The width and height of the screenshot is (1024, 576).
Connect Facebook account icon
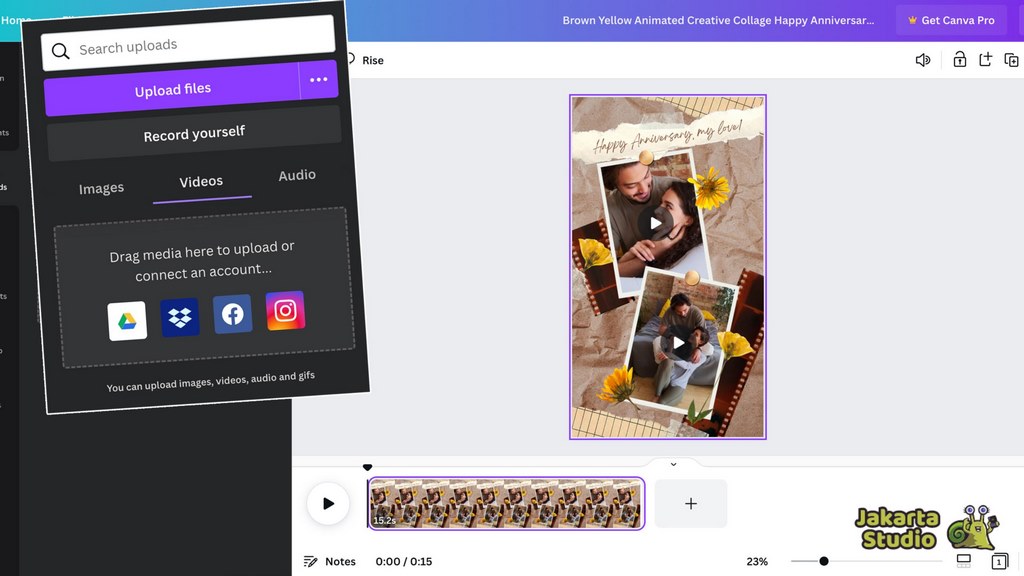[232, 314]
